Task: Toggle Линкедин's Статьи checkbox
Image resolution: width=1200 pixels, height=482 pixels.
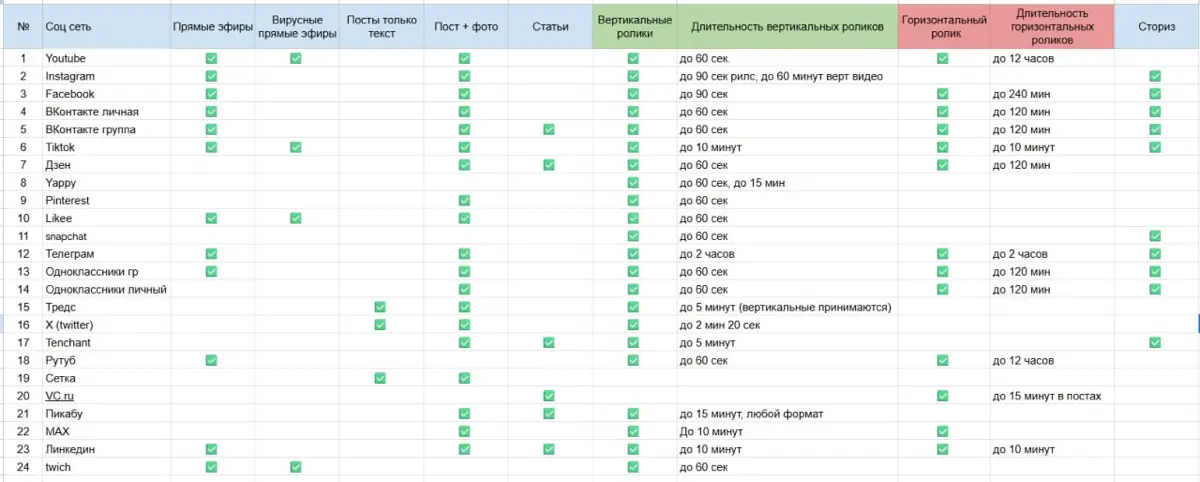Action: pos(549,449)
